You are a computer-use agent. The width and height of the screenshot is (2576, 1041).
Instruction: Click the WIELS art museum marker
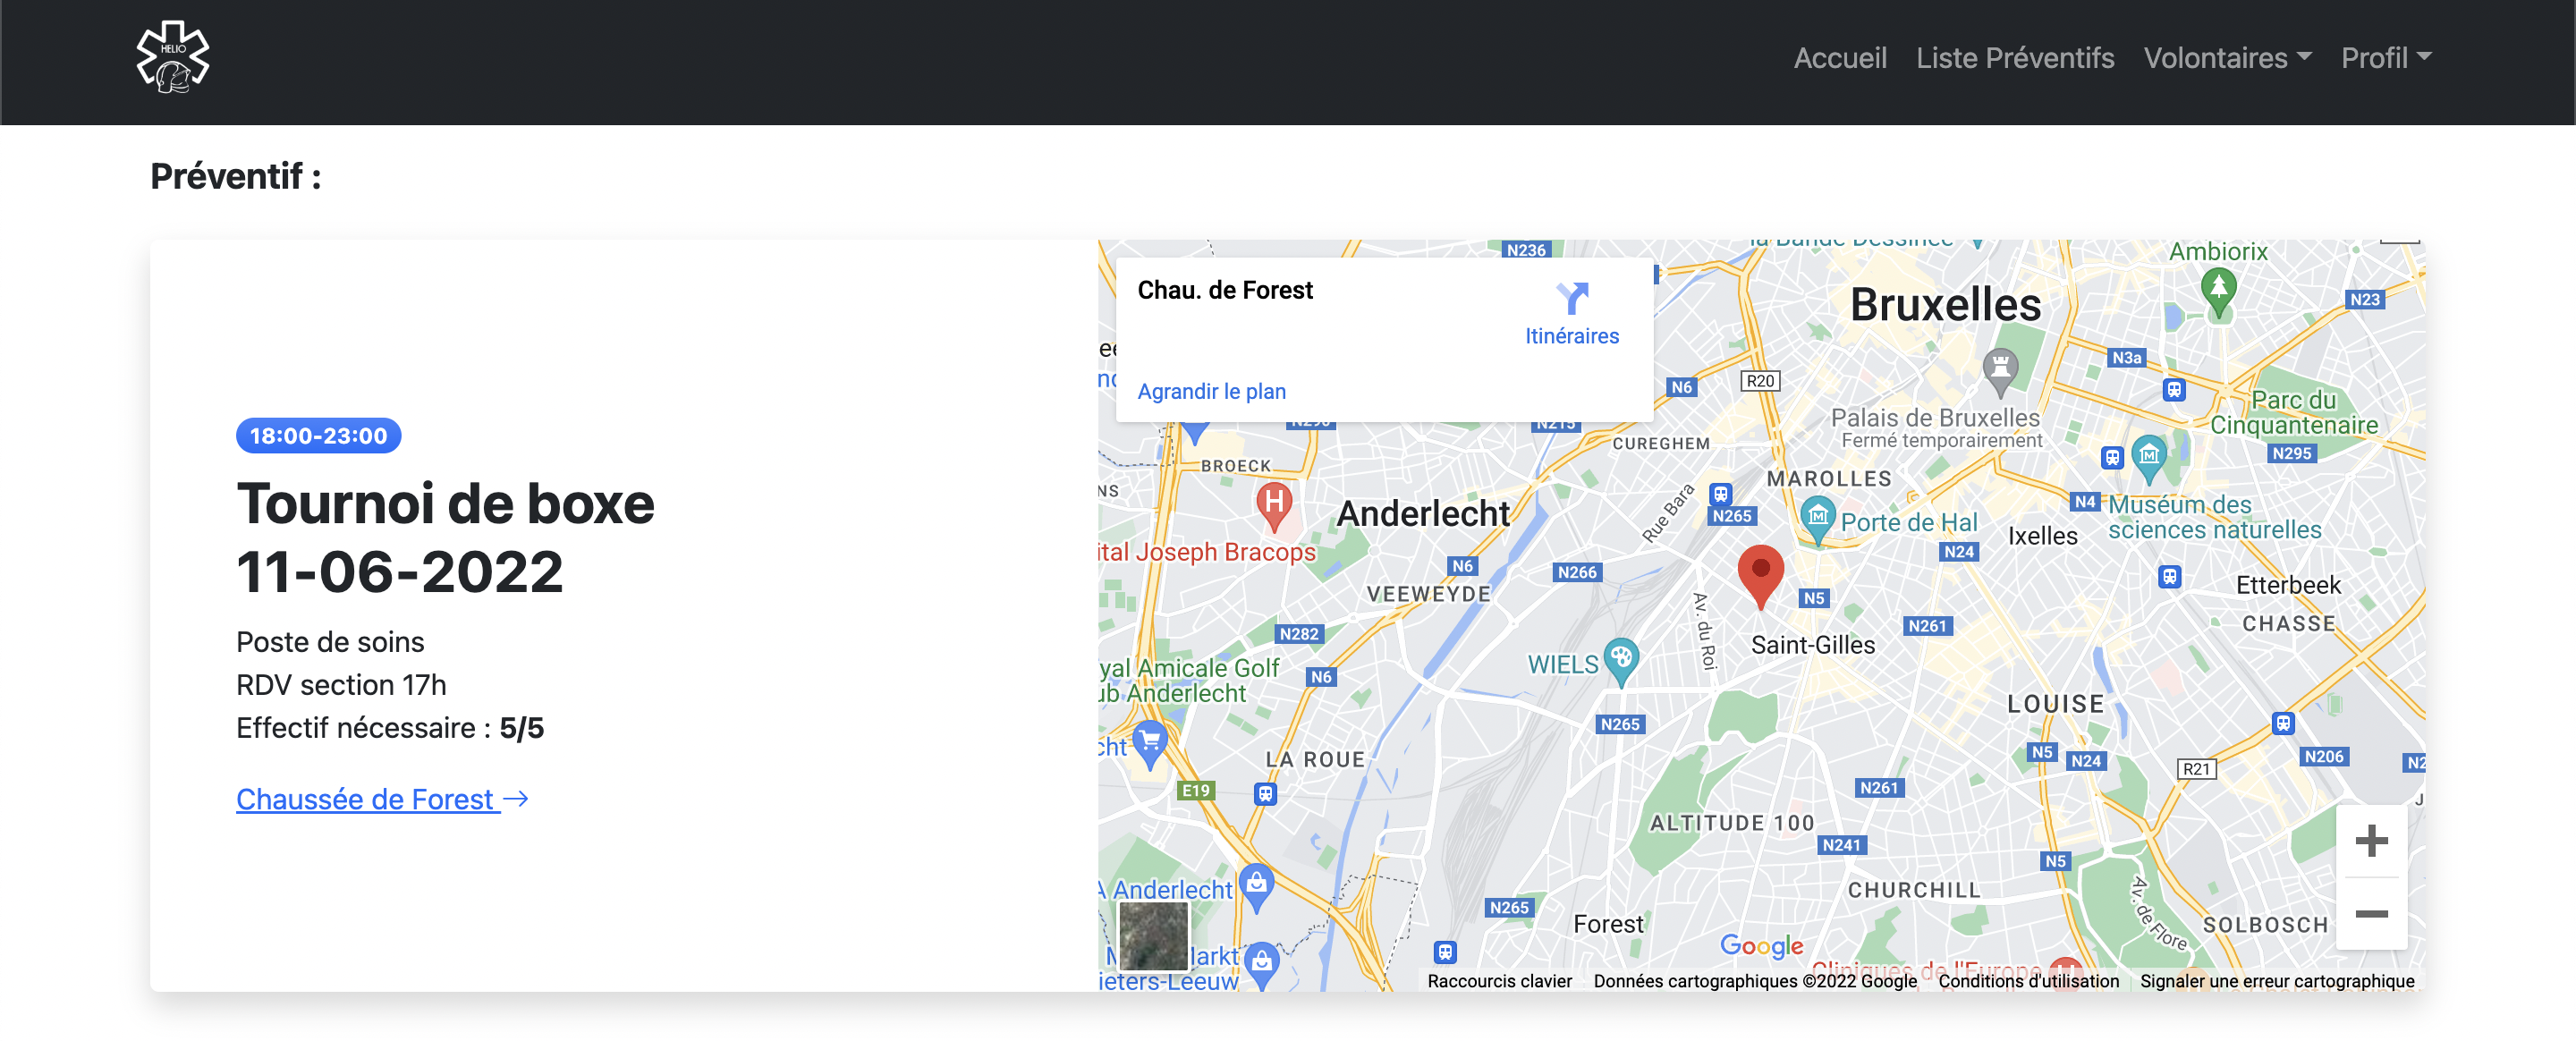tap(1620, 659)
